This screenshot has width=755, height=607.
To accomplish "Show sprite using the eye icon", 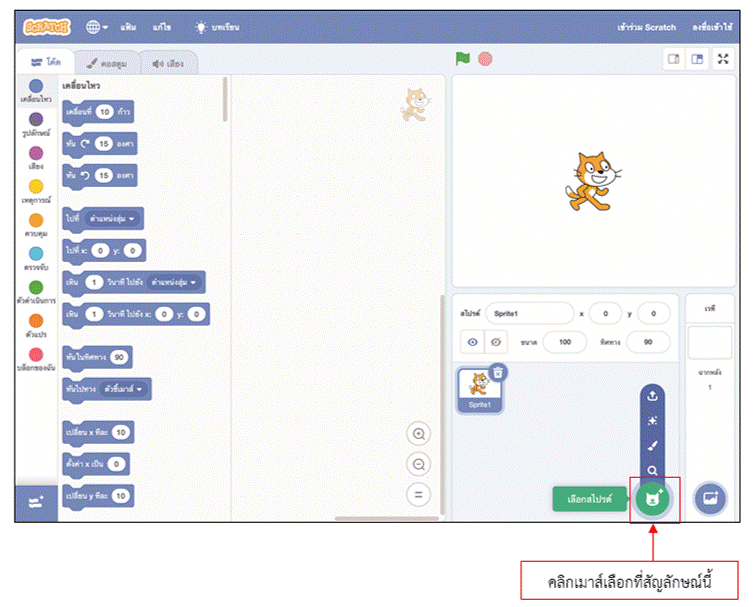I will click(474, 342).
